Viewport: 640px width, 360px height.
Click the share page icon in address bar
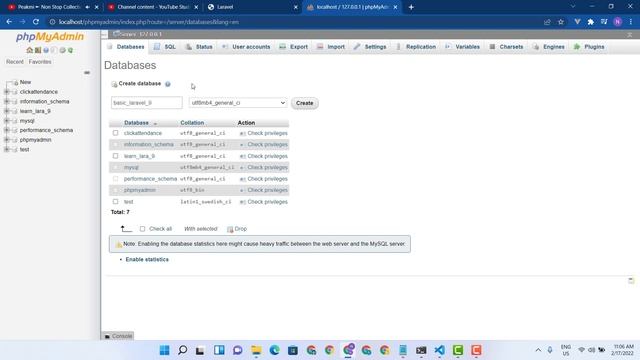pos(547,22)
